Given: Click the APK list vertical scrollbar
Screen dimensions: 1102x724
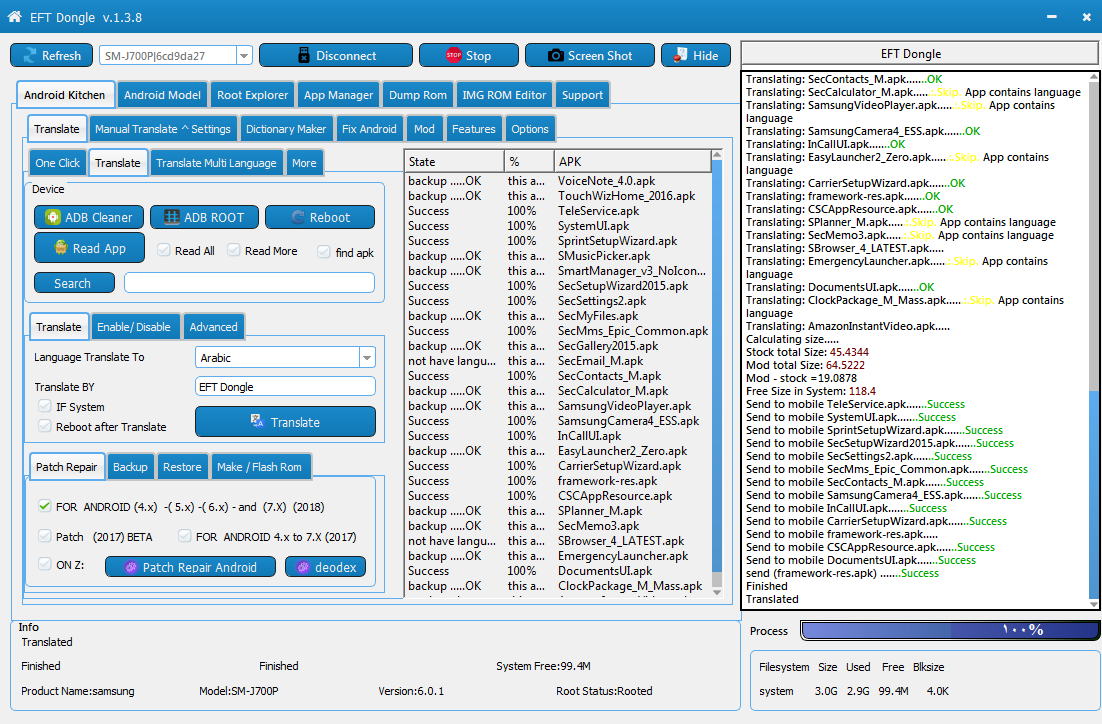Looking at the screenshot, I should [x=717, y=373].
